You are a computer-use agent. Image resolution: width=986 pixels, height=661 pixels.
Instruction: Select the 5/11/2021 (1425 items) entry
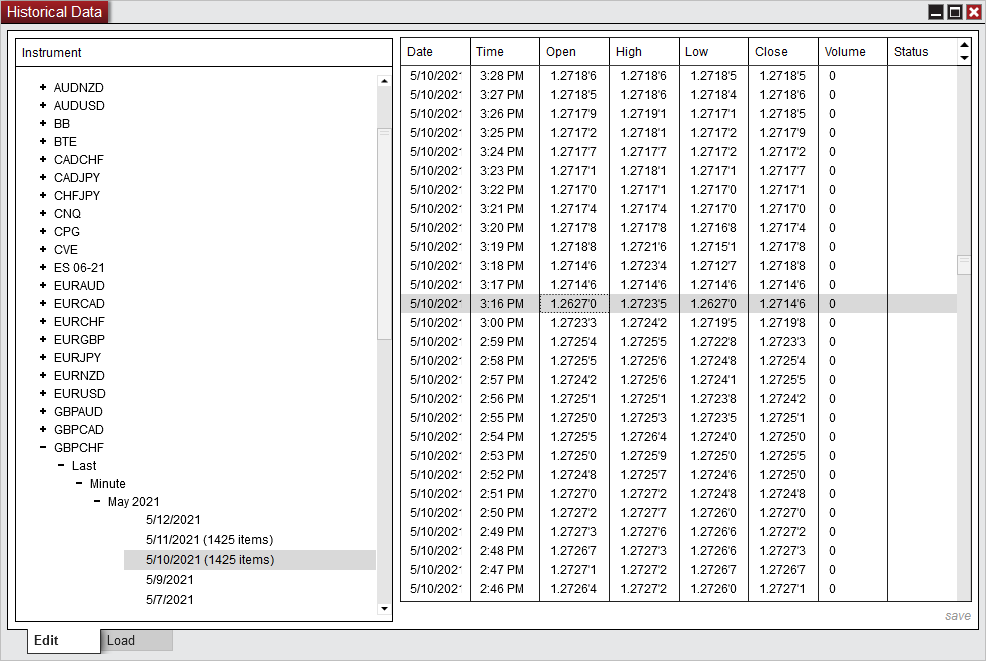pyautogui.click(x=207, y=539)
